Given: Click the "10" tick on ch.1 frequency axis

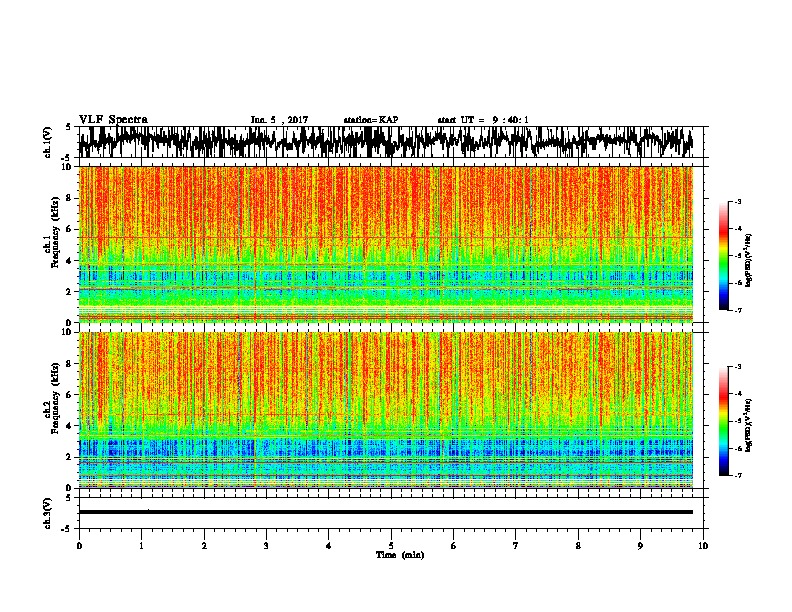Looking at the screenshot, I should click(x=68, y=167).
